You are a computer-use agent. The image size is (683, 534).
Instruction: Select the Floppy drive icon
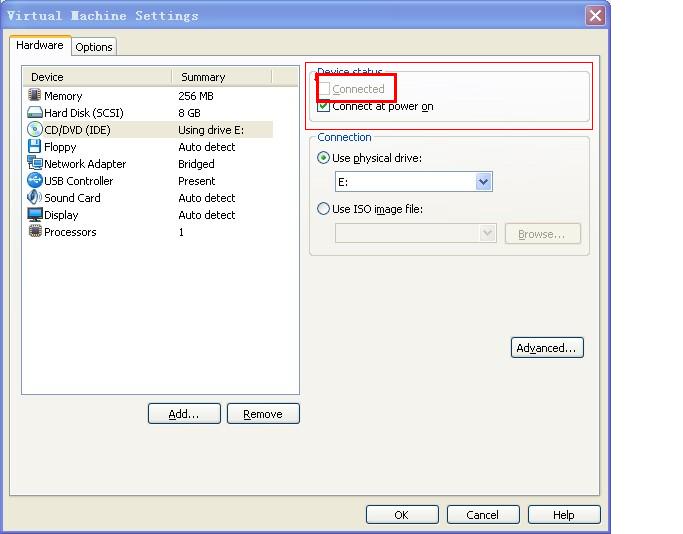[x=35, y=147]
